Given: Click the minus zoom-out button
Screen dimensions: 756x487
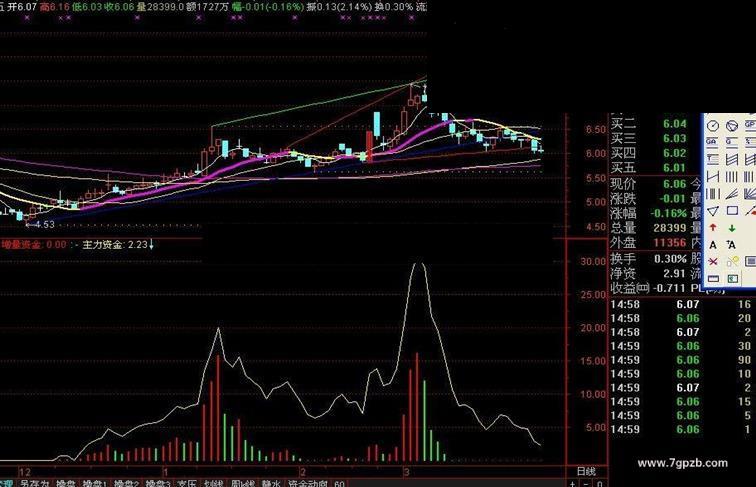Looking at the screenshot, I should pyautogui.click(x=586, y=484).
